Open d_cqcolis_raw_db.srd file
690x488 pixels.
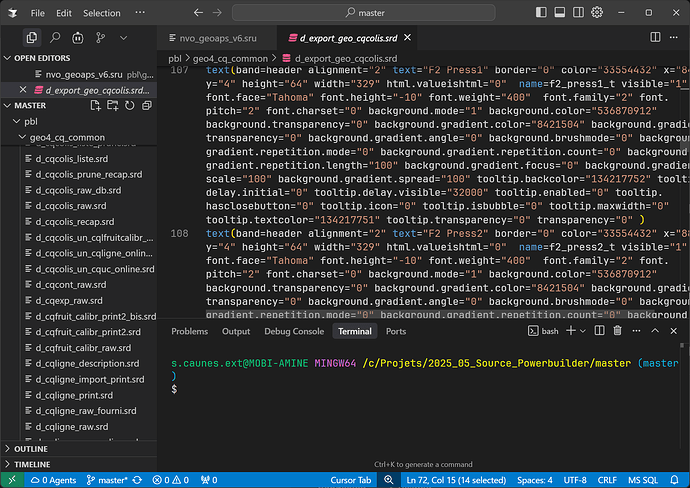(78, 191)
